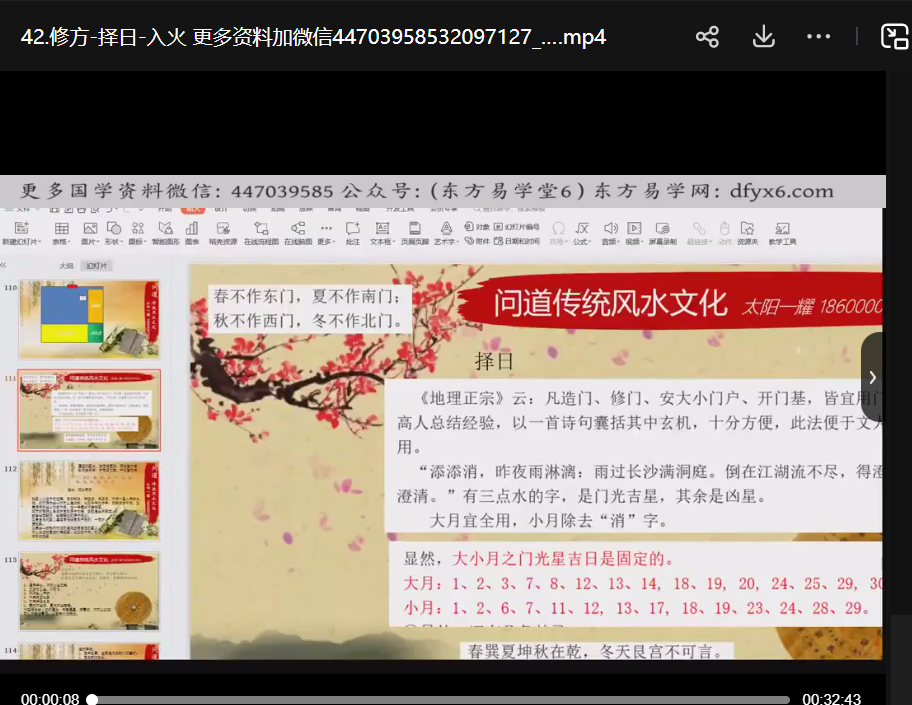
Task: Switch to the 大纲 outline tab
Action: [x=66, y=266]
